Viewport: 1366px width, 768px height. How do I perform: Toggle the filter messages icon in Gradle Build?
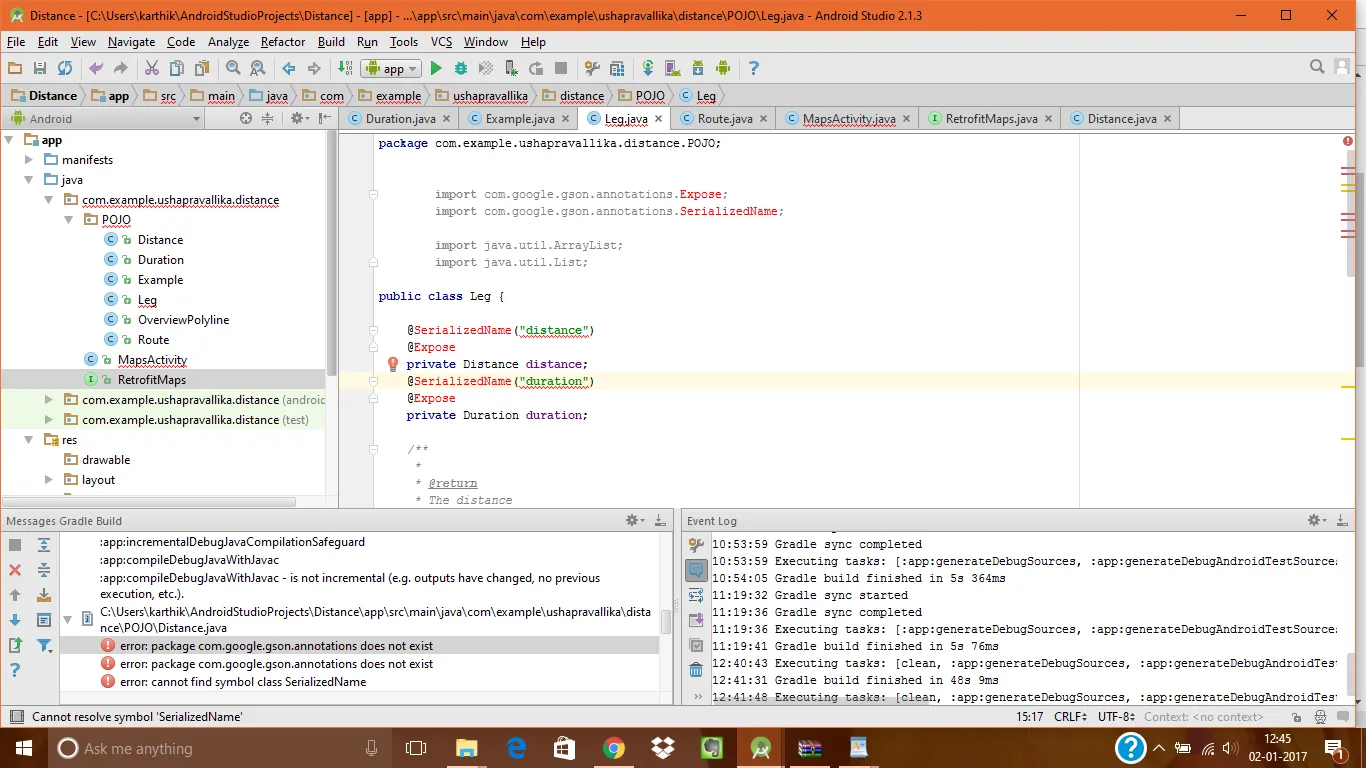point(44,646)
